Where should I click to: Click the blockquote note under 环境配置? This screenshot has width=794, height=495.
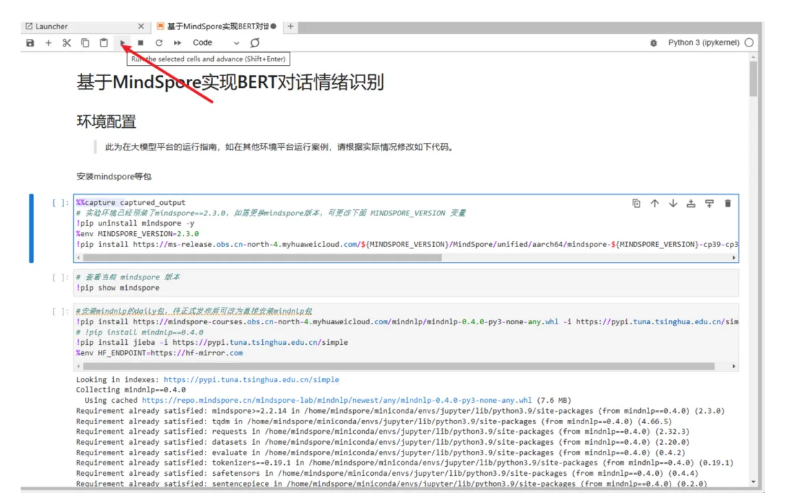pyautogui.click(x=278, y=147)
